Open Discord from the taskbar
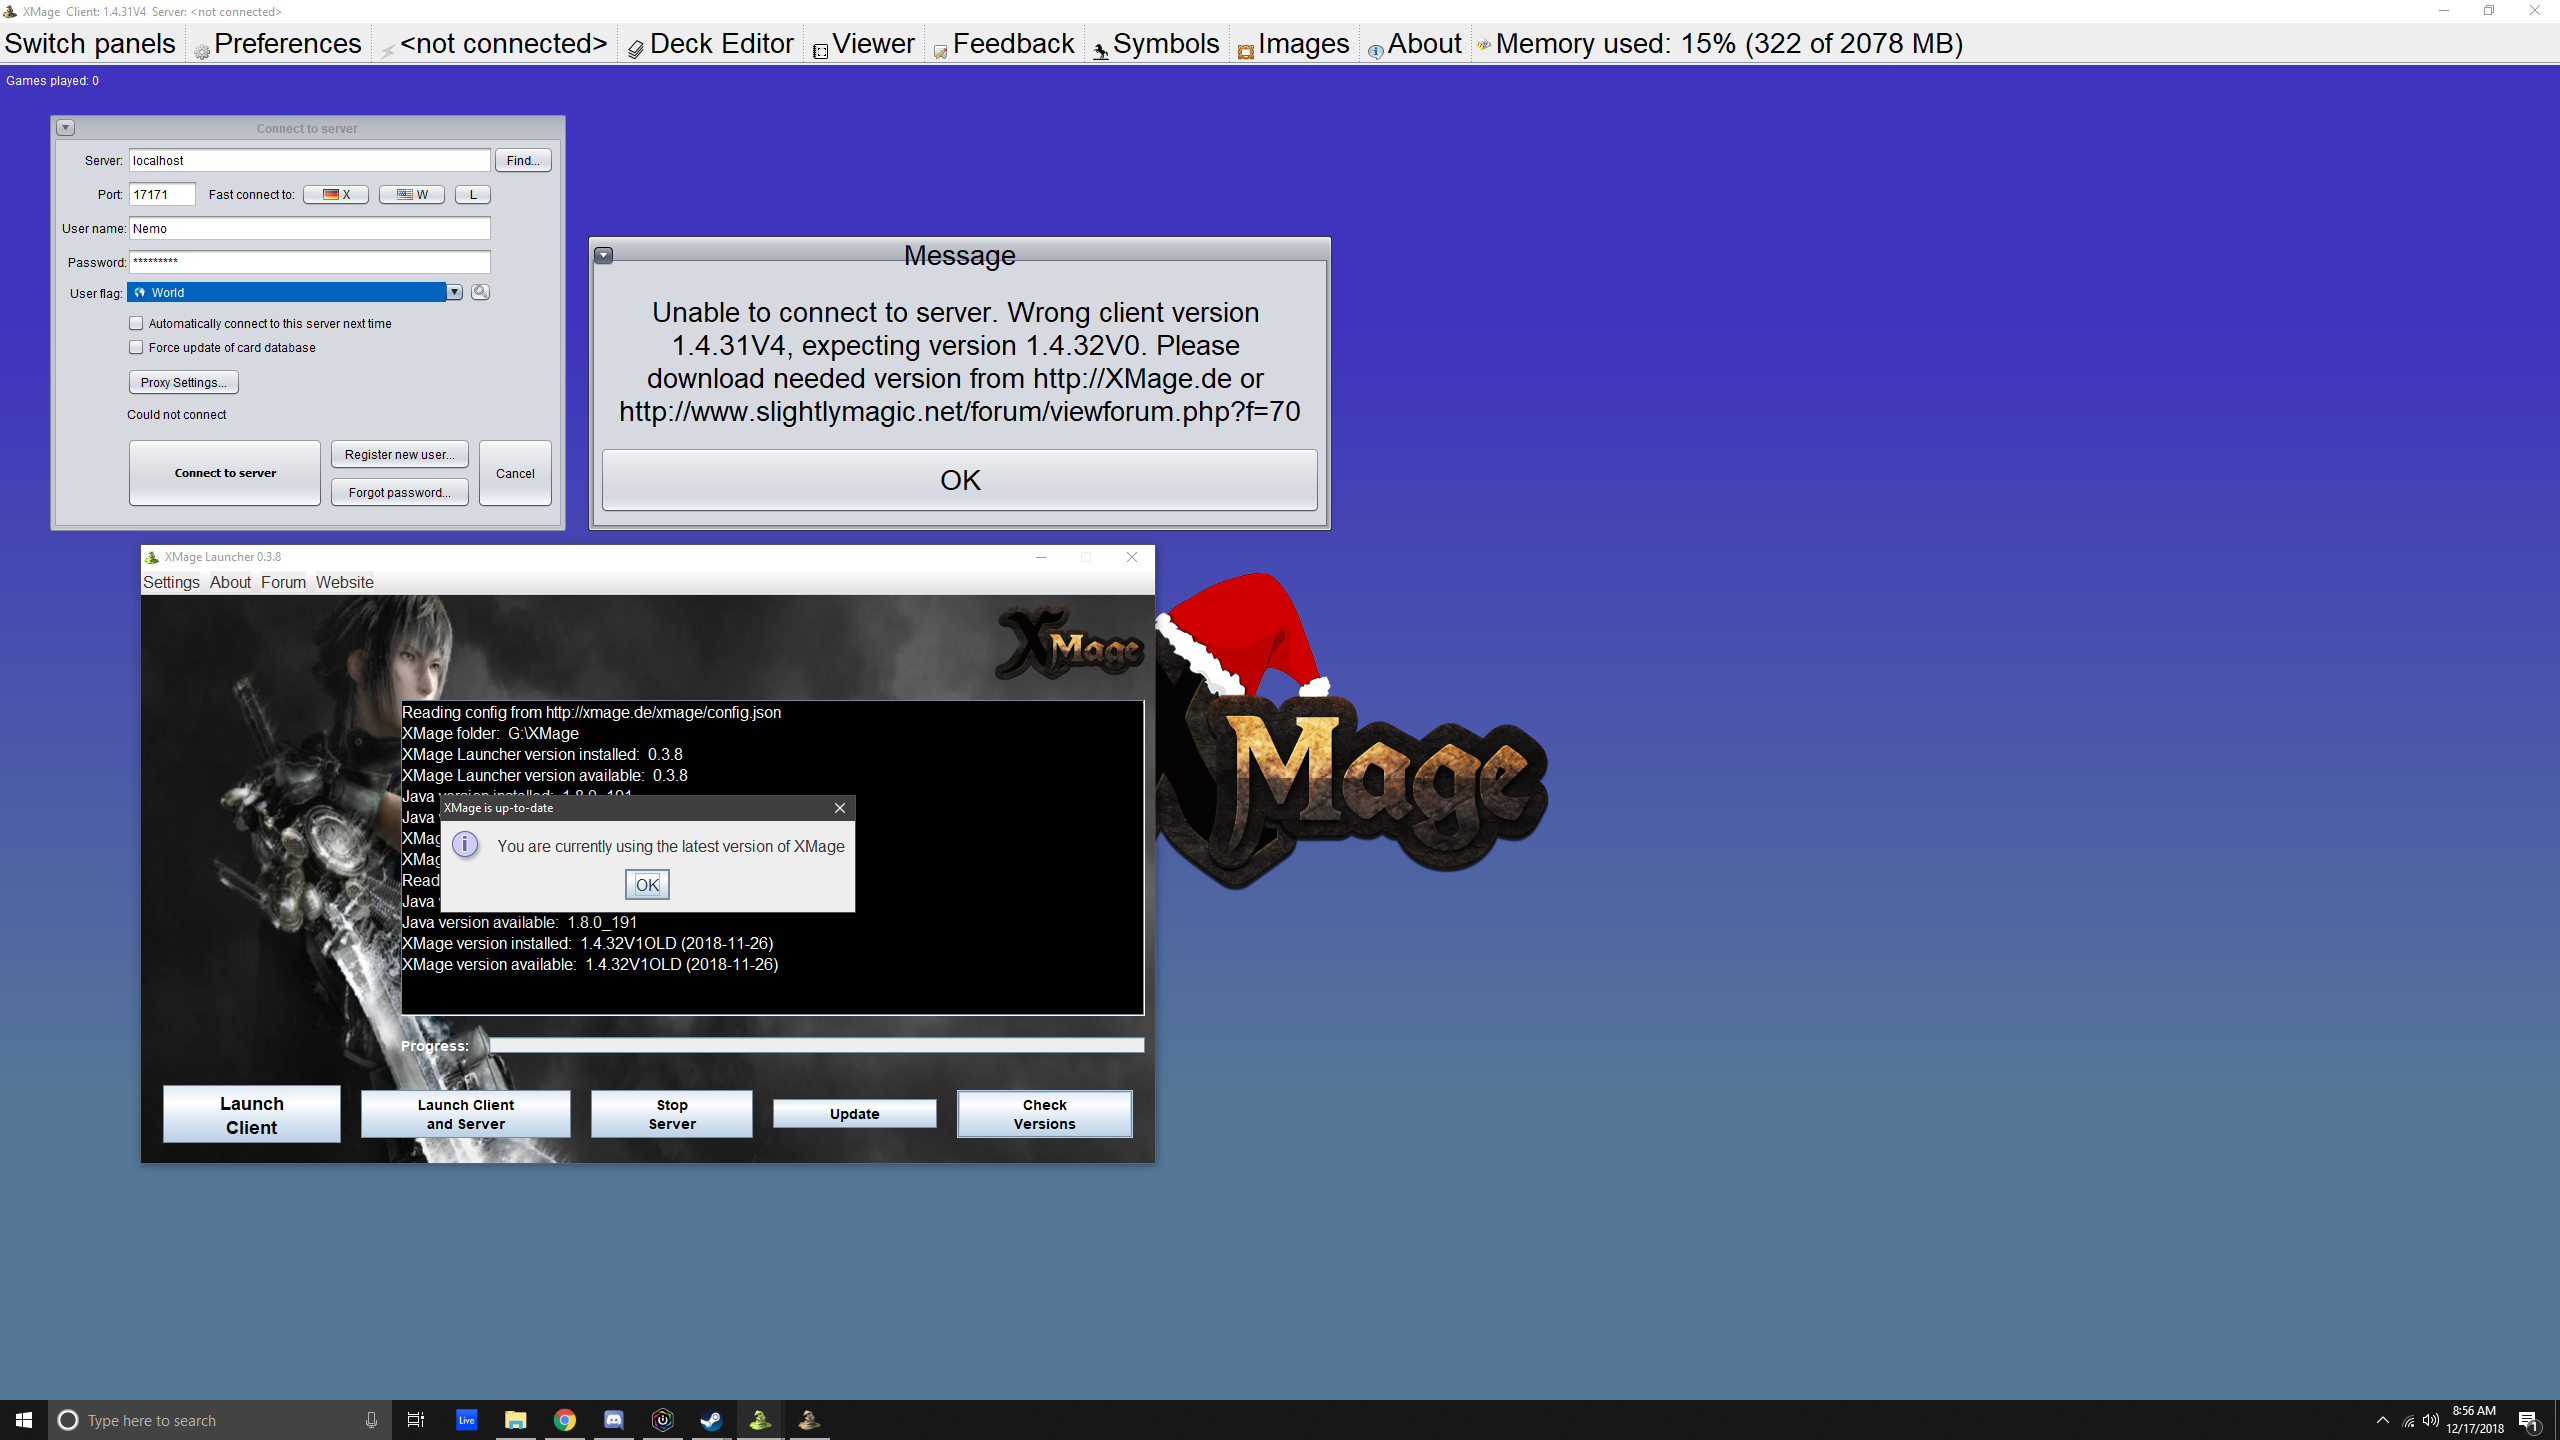This screenshot has width=2560, height=1440. pyautogui.click(x=613, y=1420)
